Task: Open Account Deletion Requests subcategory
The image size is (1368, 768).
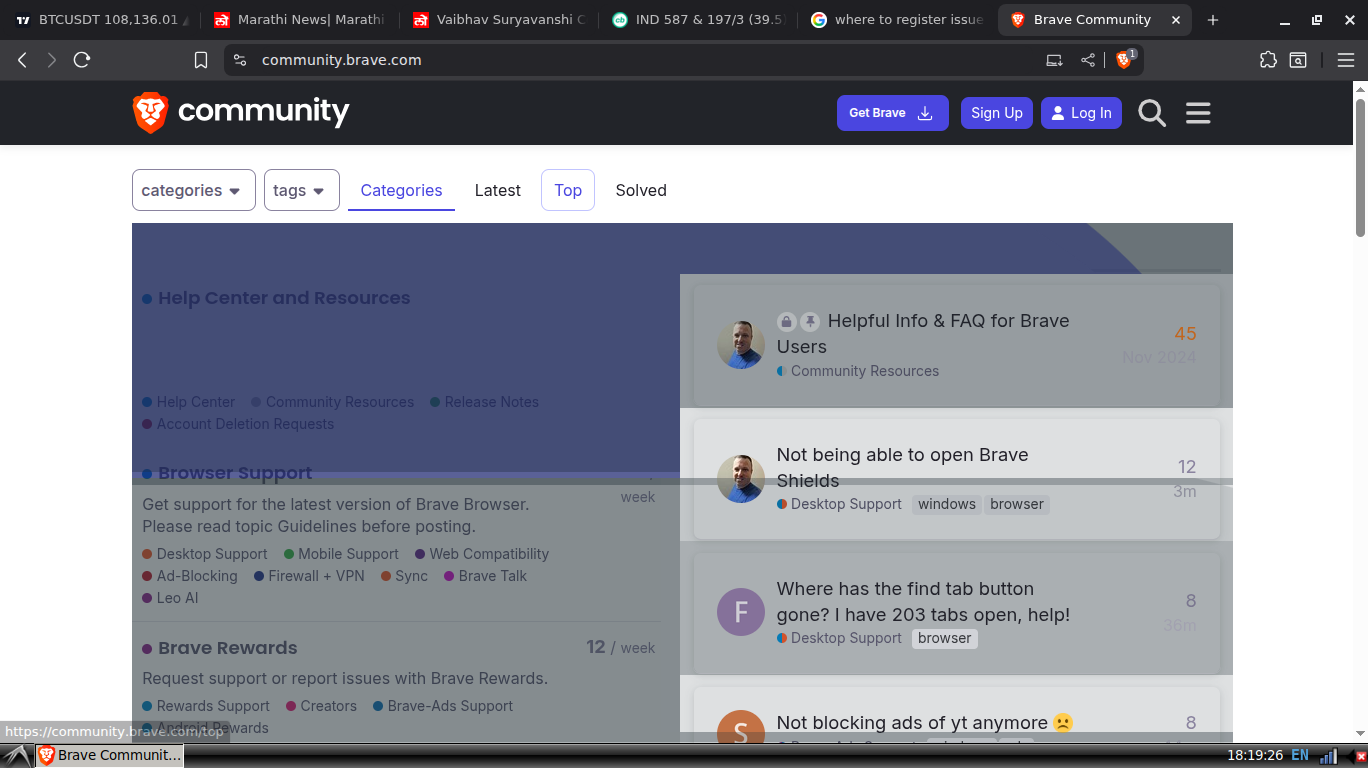Action: coord(245,424)
